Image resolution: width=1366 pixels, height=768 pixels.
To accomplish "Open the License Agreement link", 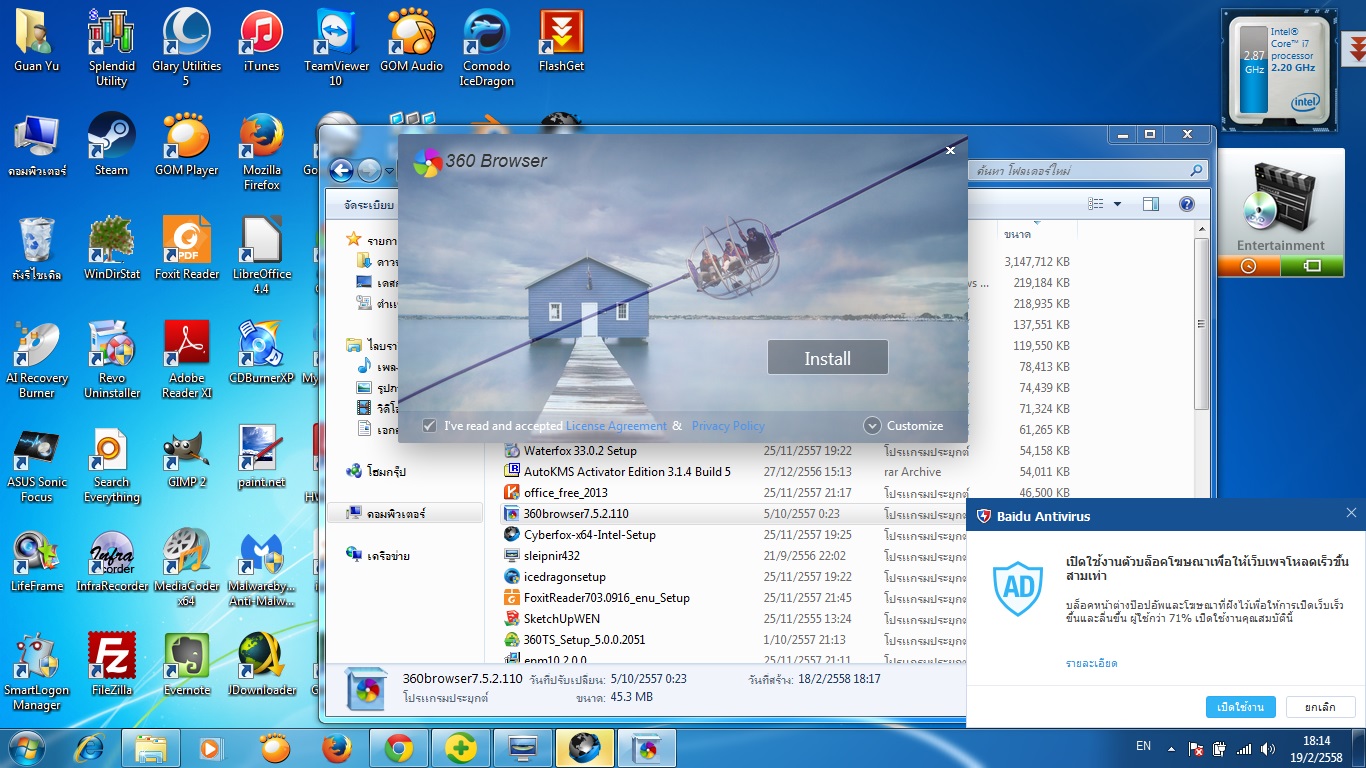I will coord(616,426).
